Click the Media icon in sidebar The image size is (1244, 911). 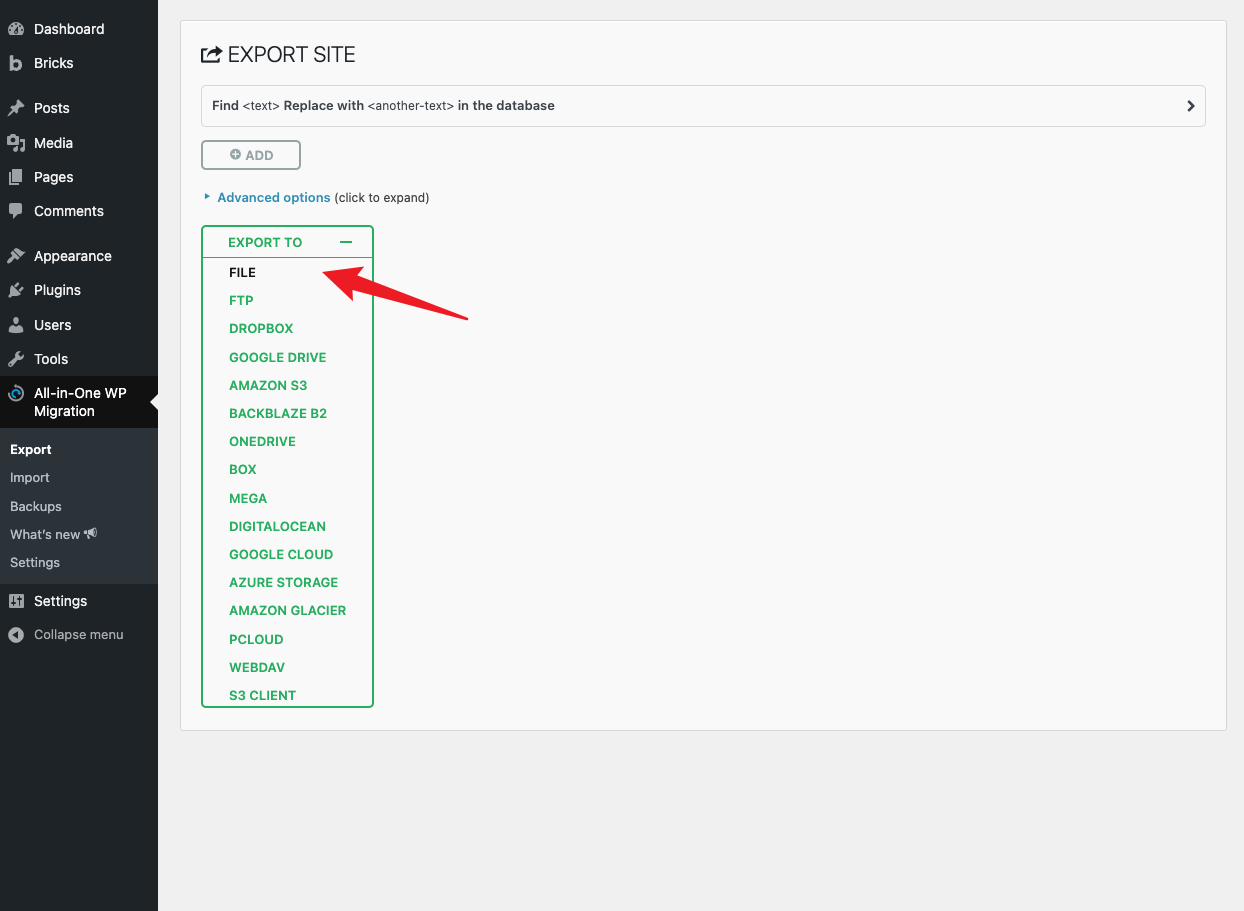[x=16, y=143]
